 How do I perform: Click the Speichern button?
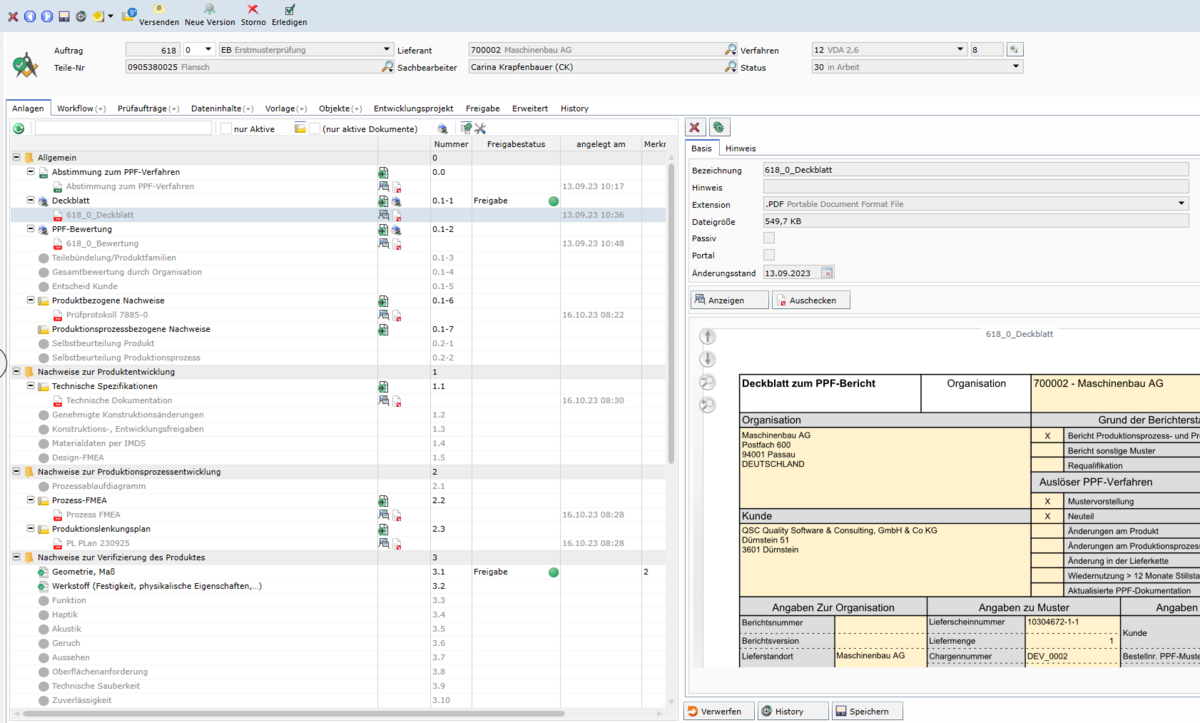[867, 711]
